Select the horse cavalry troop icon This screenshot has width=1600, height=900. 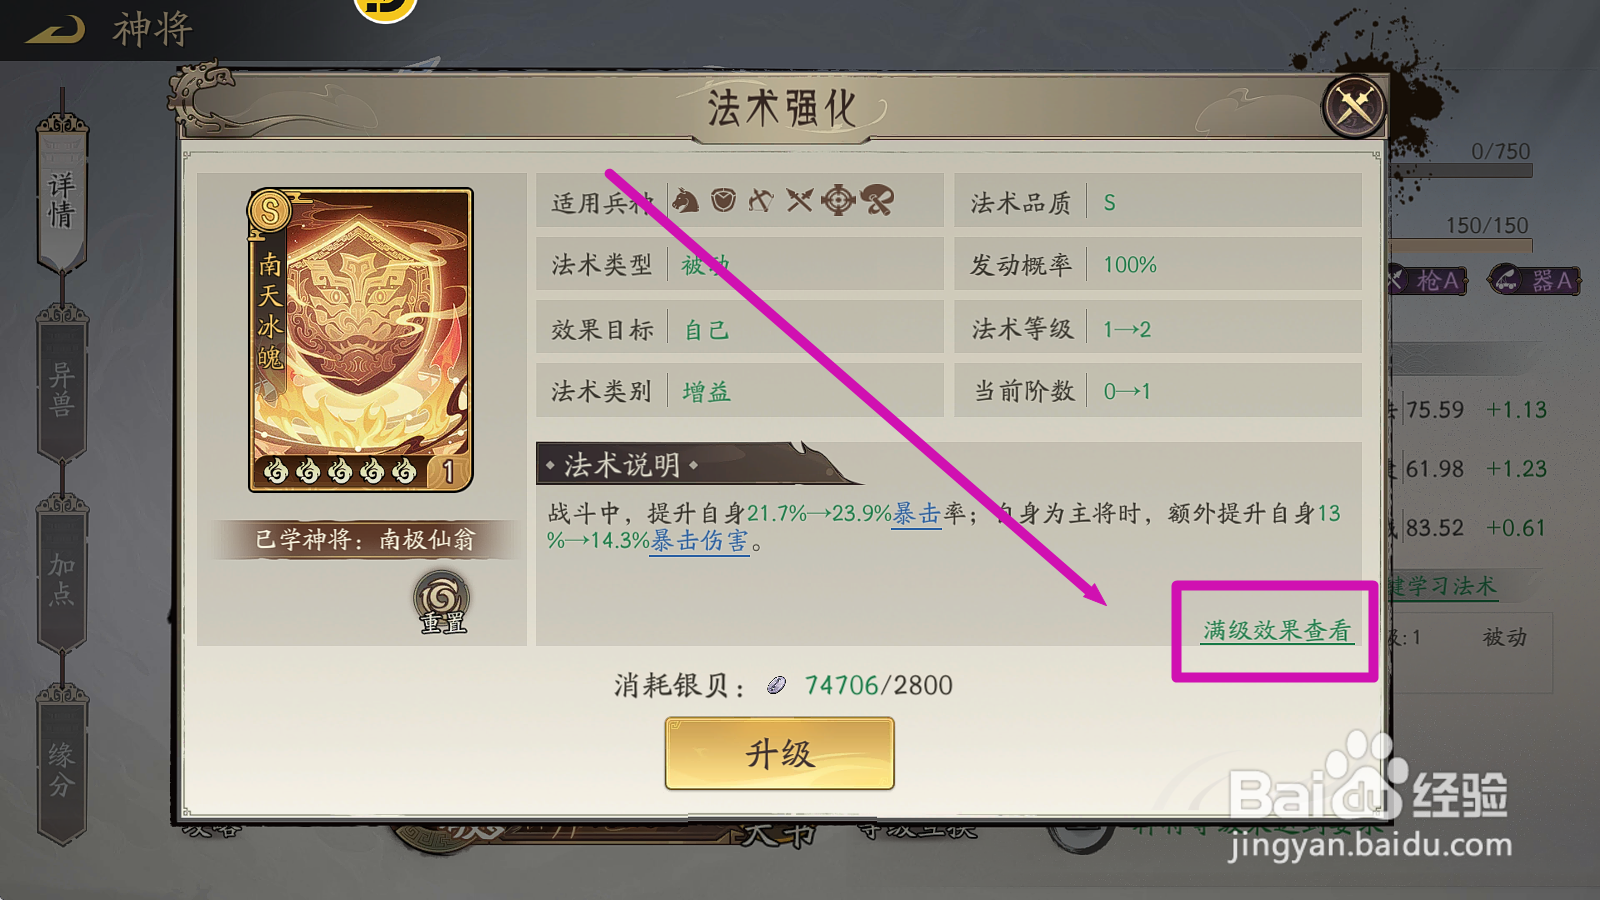pos(685,201)
